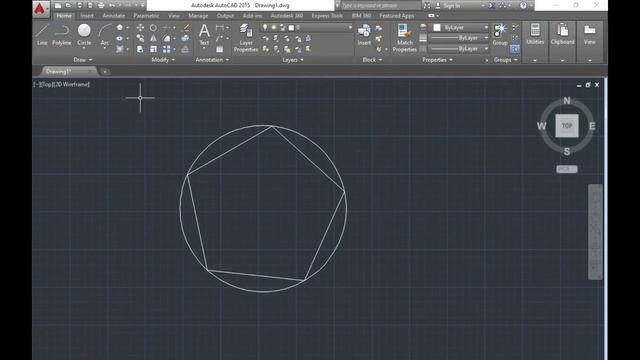Click the new drawing tab plus button
This screenshot has width=640, height=360.
[x=105, y=71]
